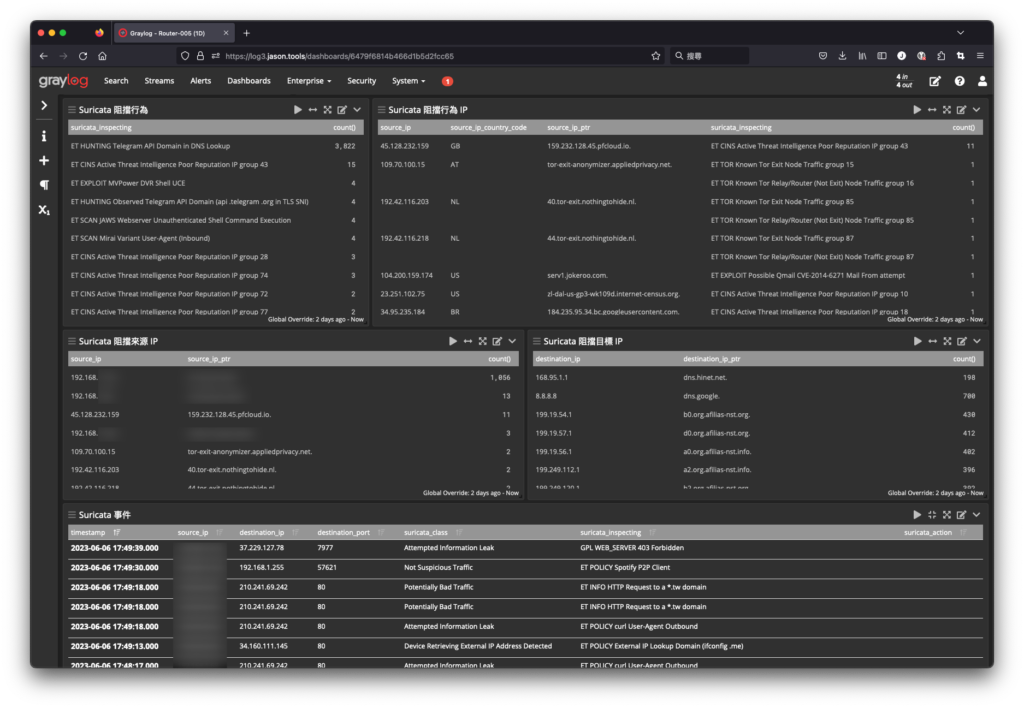This screenshot has width=1024, height=708.
Task: Run the Suricata 阻擋行為 IP widget play icon
Action: (x=917, y=110)
